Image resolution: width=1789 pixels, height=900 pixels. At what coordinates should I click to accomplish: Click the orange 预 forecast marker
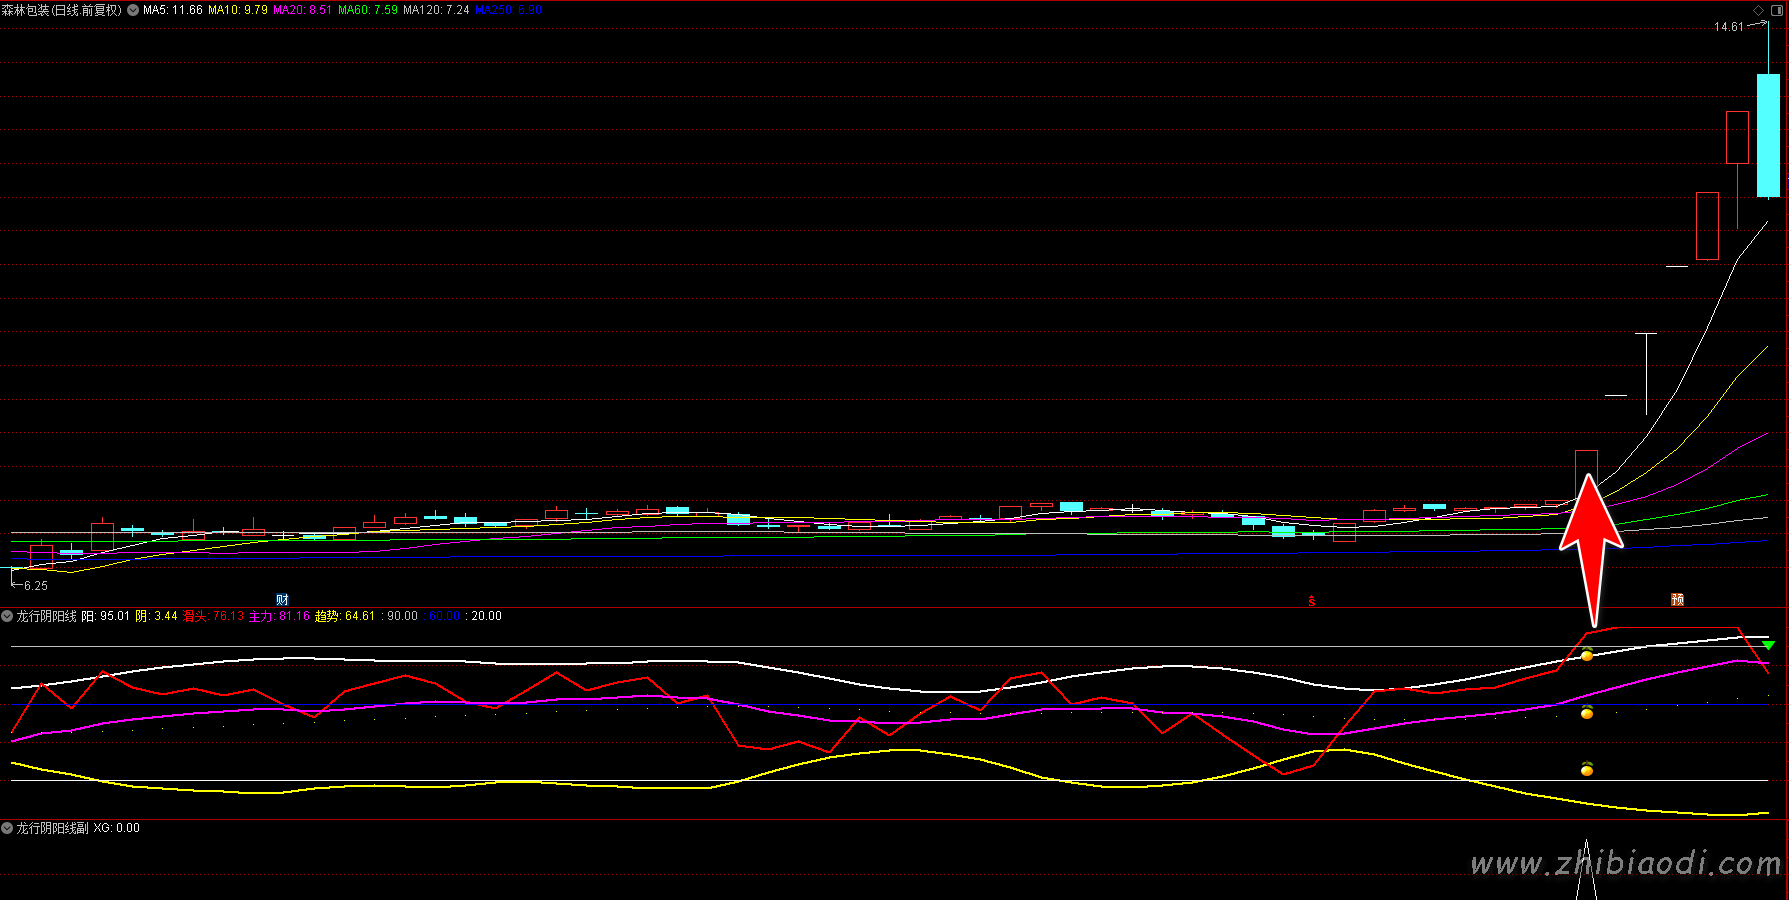pyautogui.click(x=1677, y=600)
